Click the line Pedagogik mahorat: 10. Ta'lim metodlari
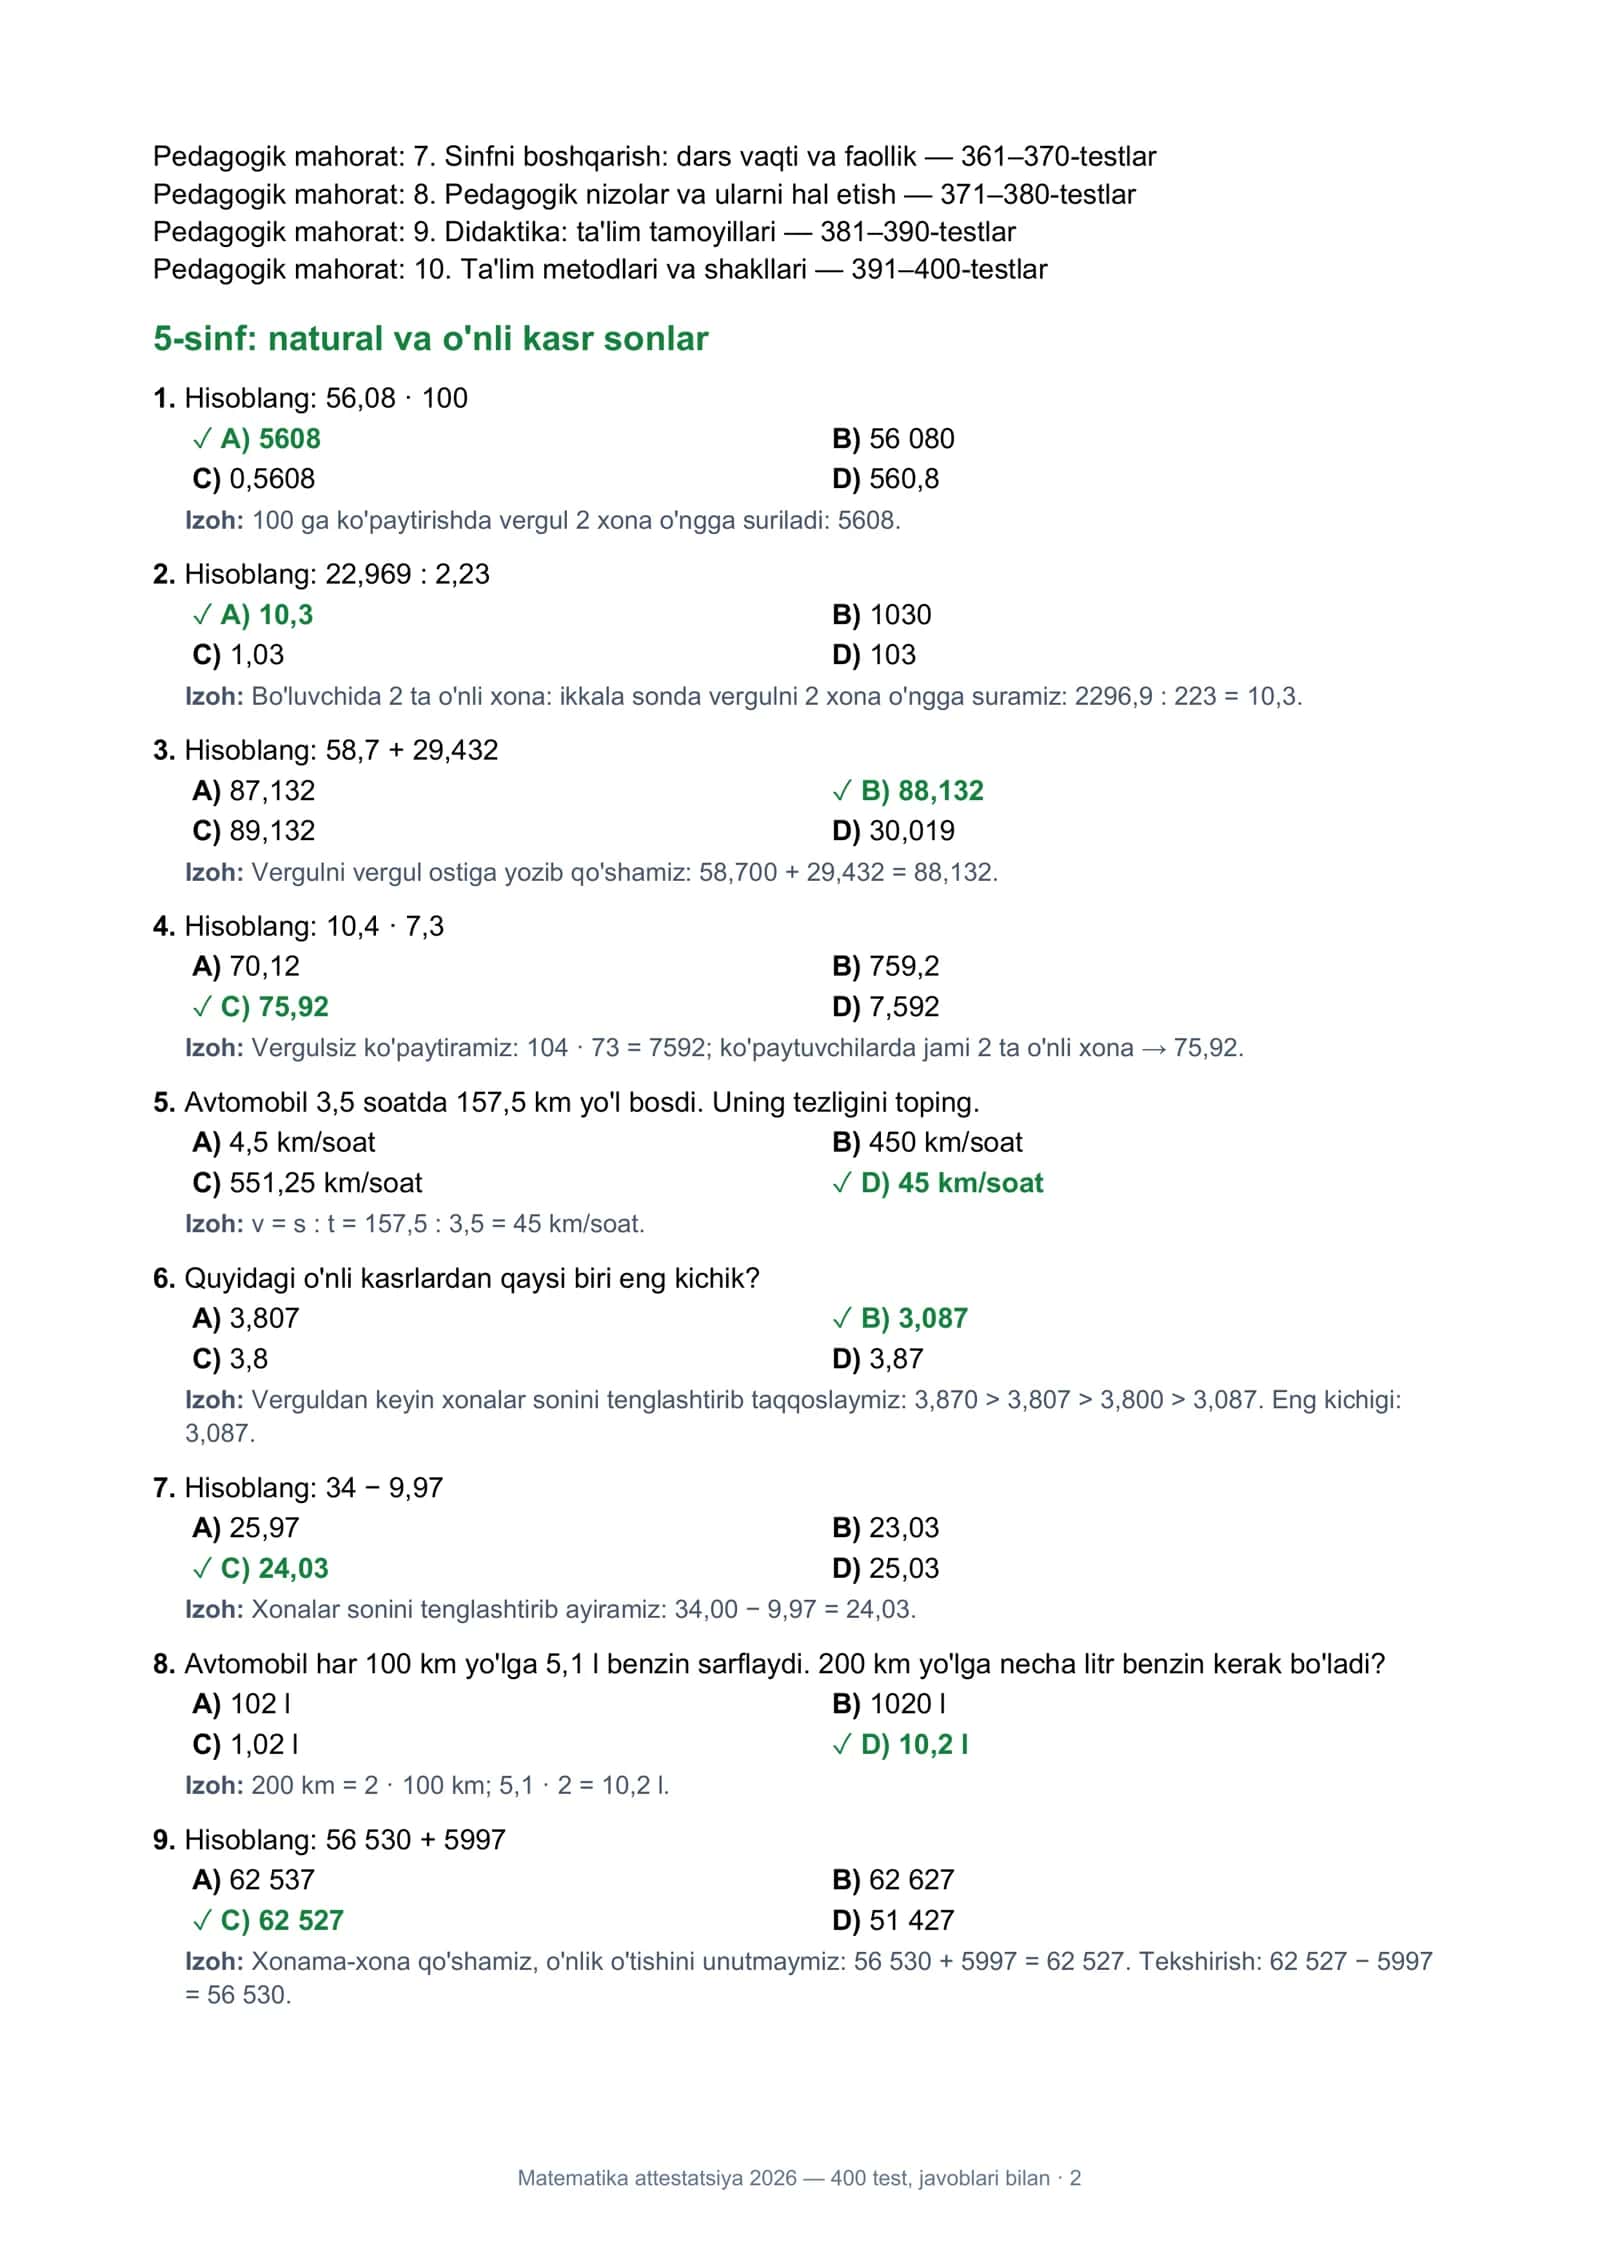Image resolution: width=1600 pixels, height=2262 pixels. click(x=600, y=270)
